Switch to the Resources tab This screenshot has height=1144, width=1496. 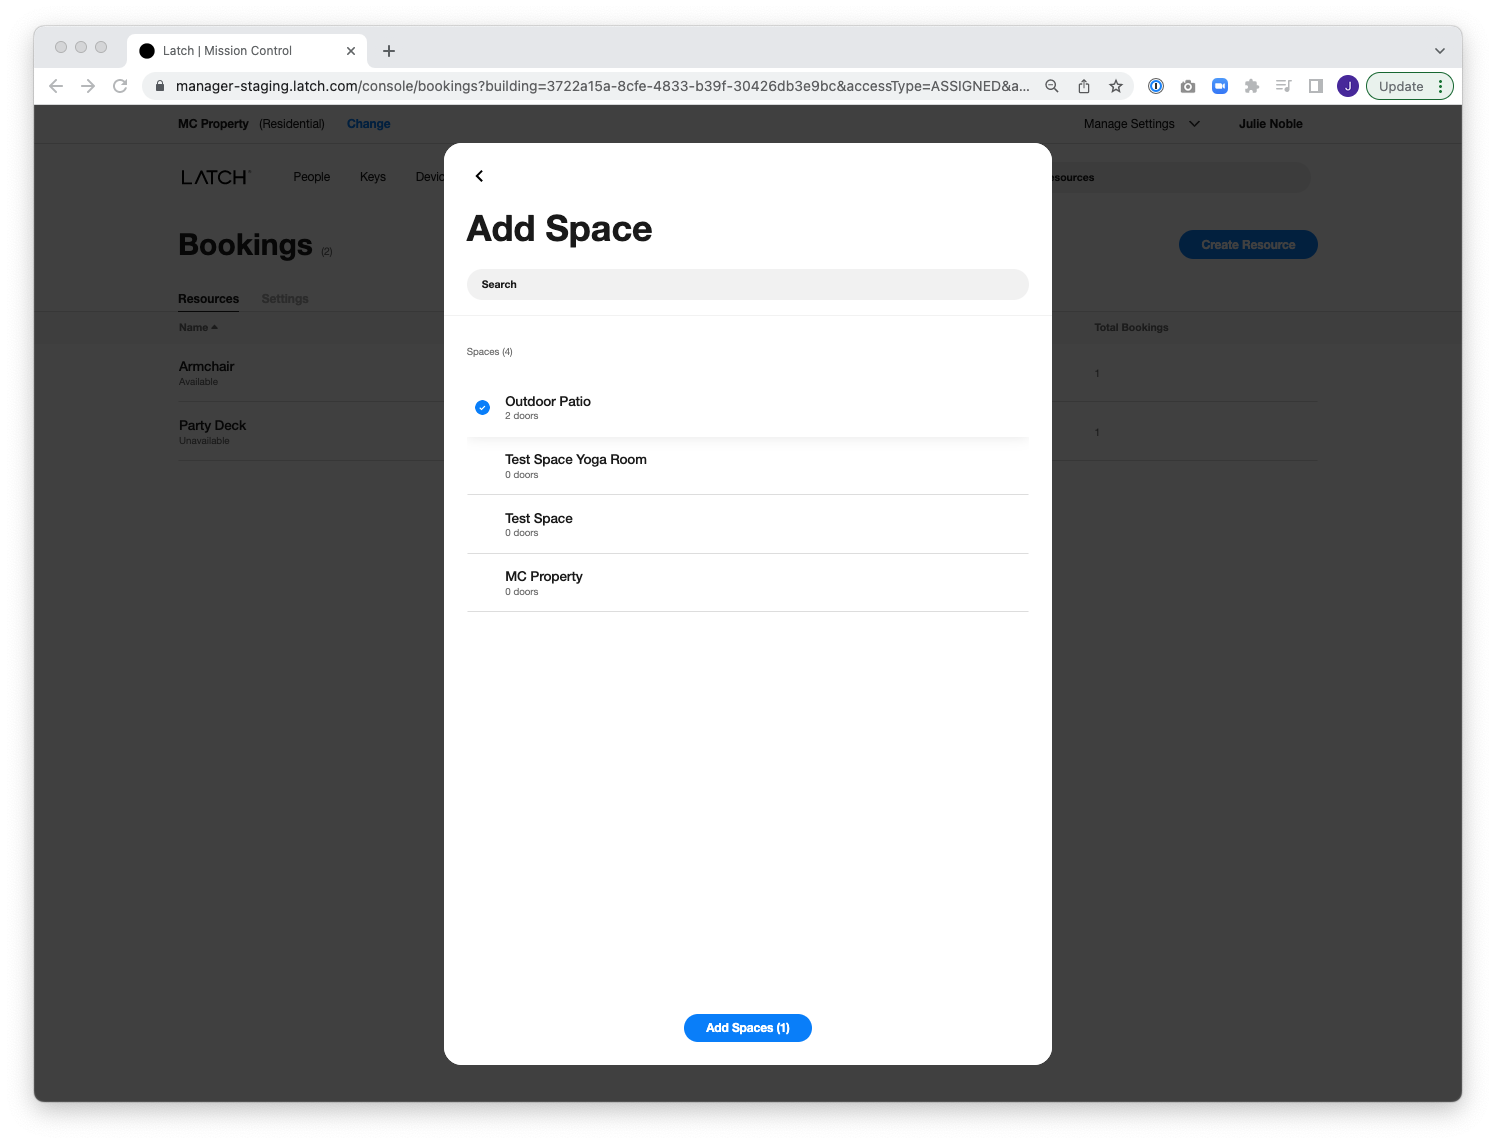(208, 299)
